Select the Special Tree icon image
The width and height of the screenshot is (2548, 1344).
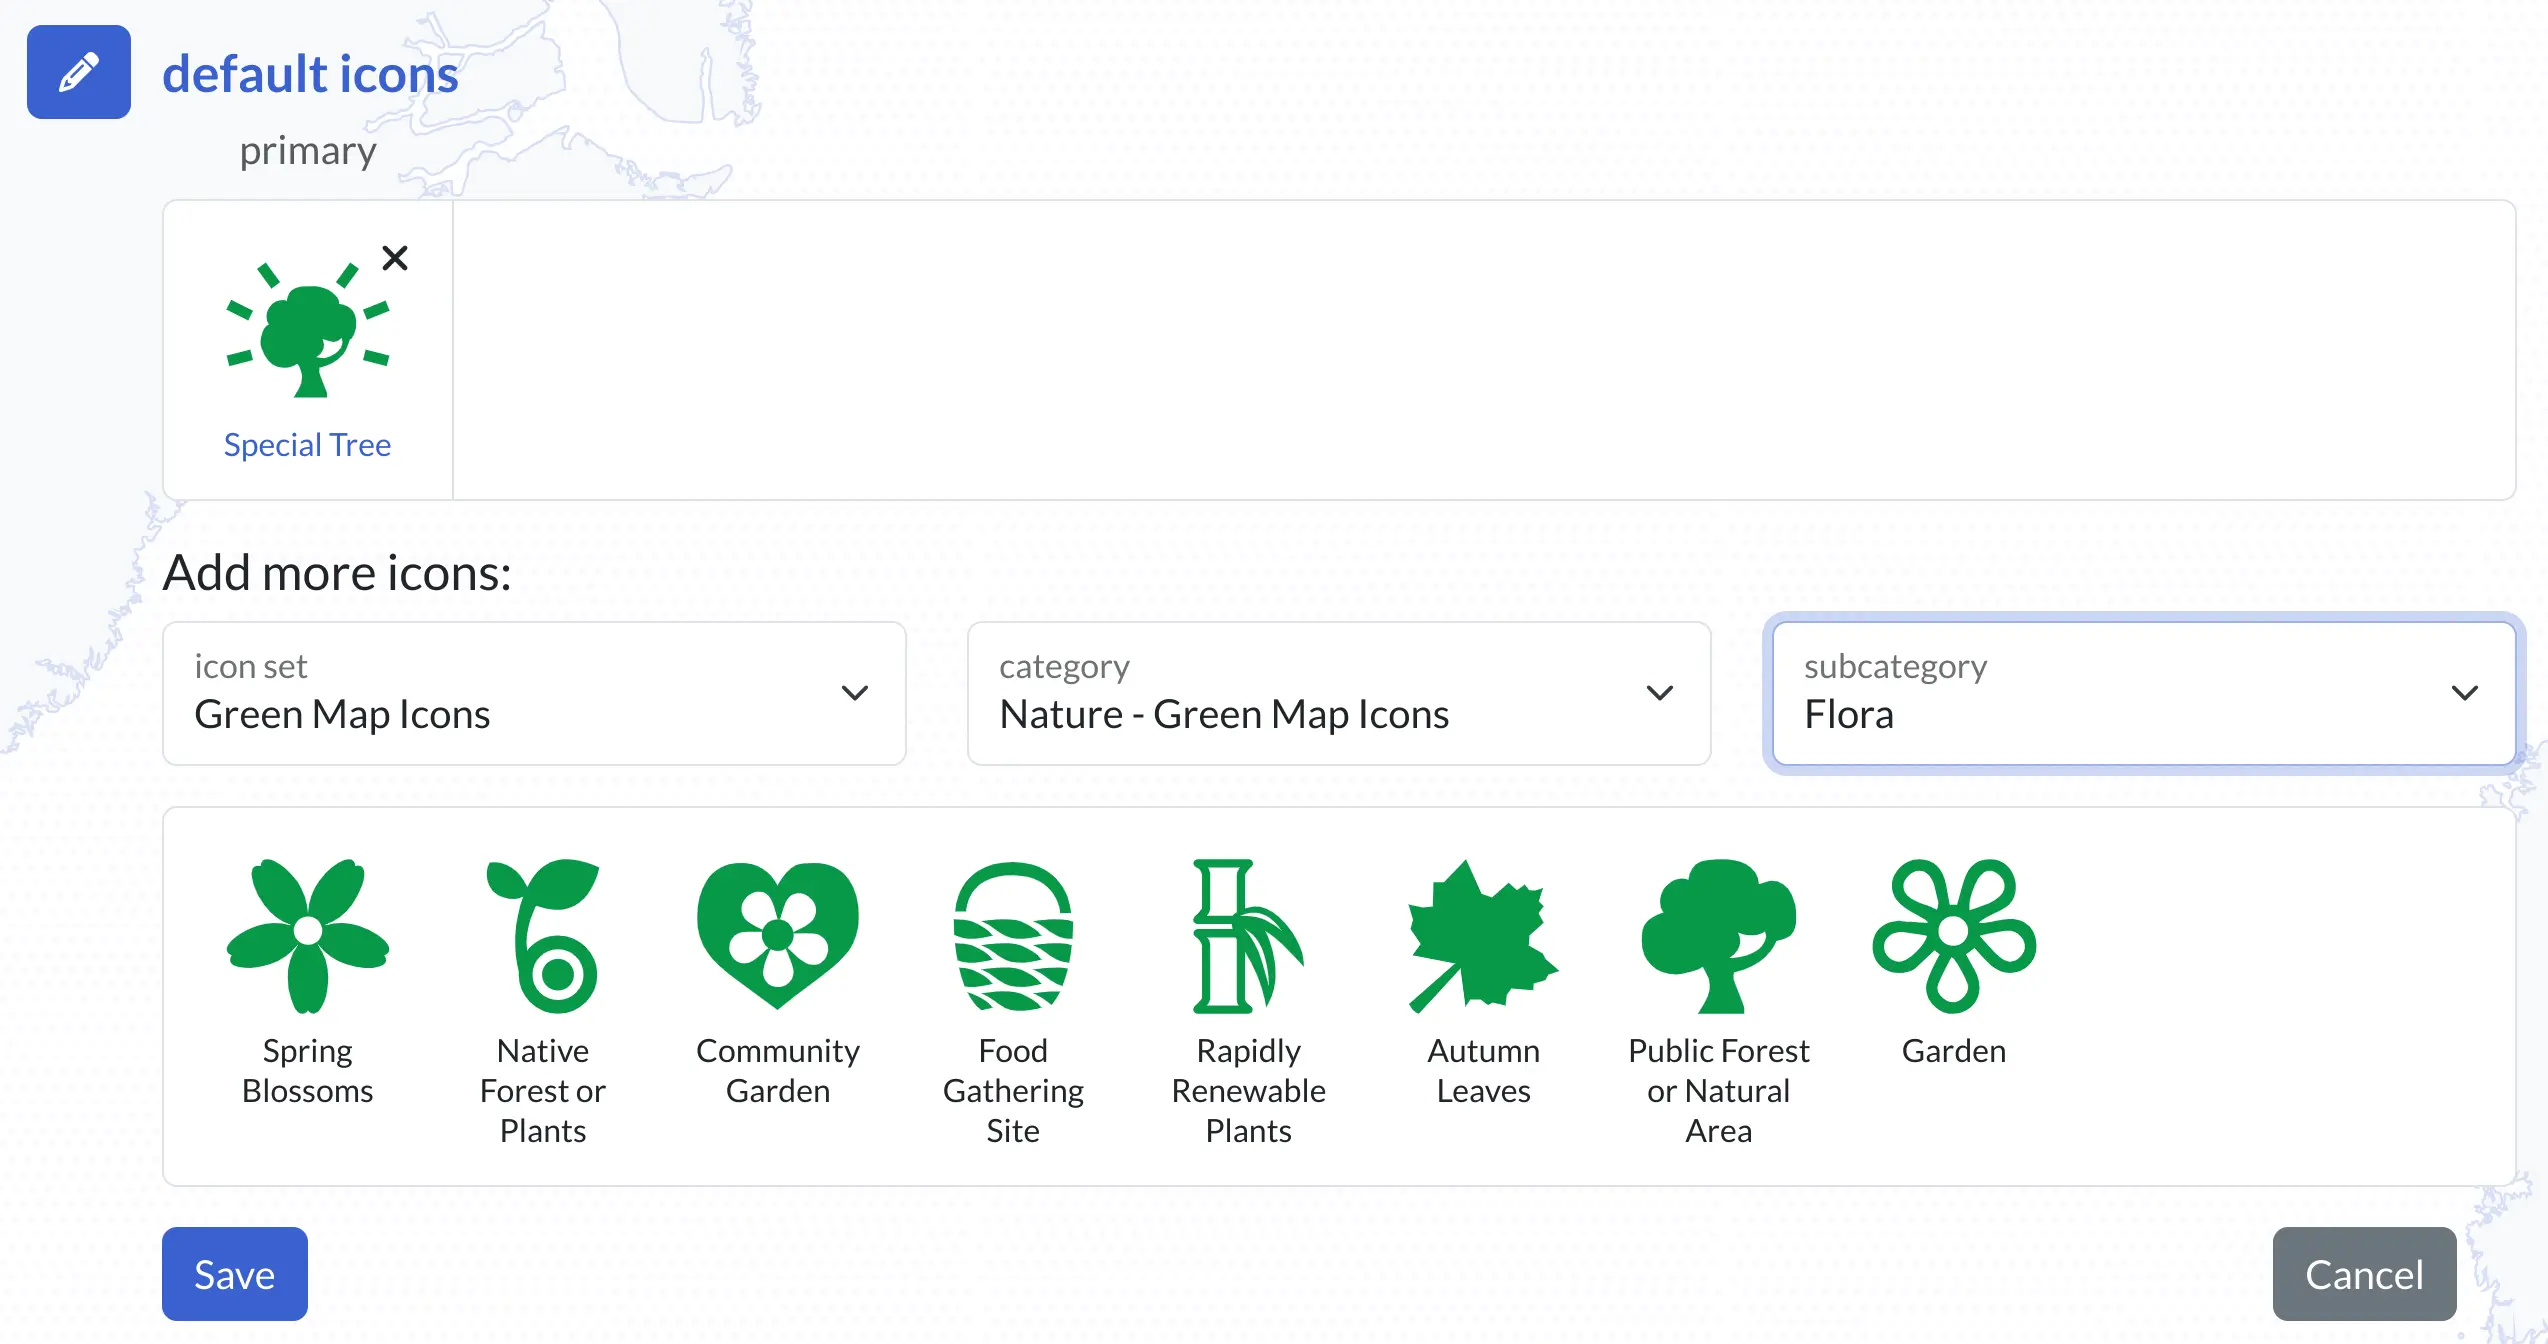pyautogui.click(x=308, y=329)
